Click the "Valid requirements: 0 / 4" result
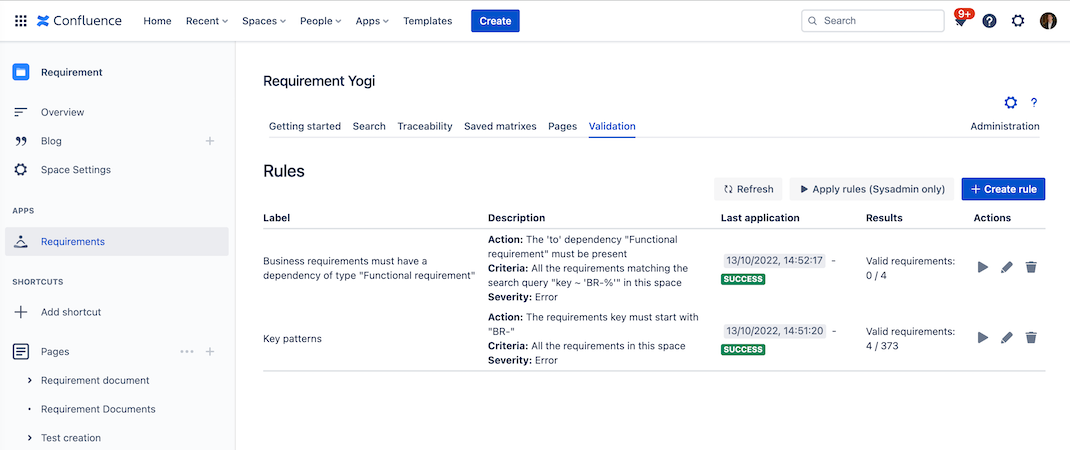This screenshot has width=1070, height=450. click(x=910, y=268)
